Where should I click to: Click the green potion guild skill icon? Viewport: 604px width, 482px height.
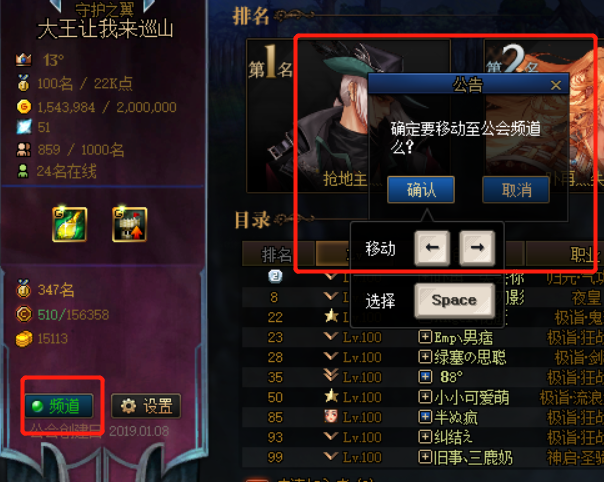(x=70, y=225)
